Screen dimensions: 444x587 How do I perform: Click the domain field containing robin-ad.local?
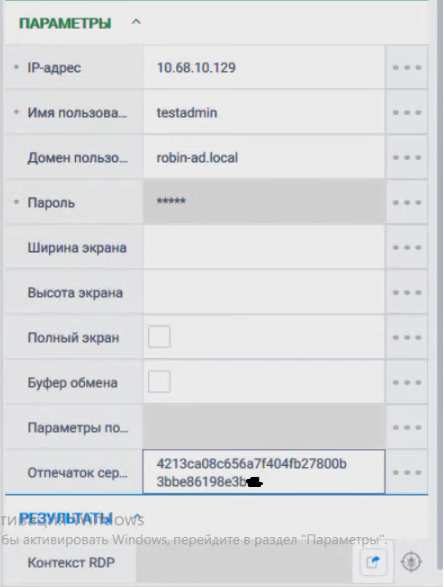[264, 158]
